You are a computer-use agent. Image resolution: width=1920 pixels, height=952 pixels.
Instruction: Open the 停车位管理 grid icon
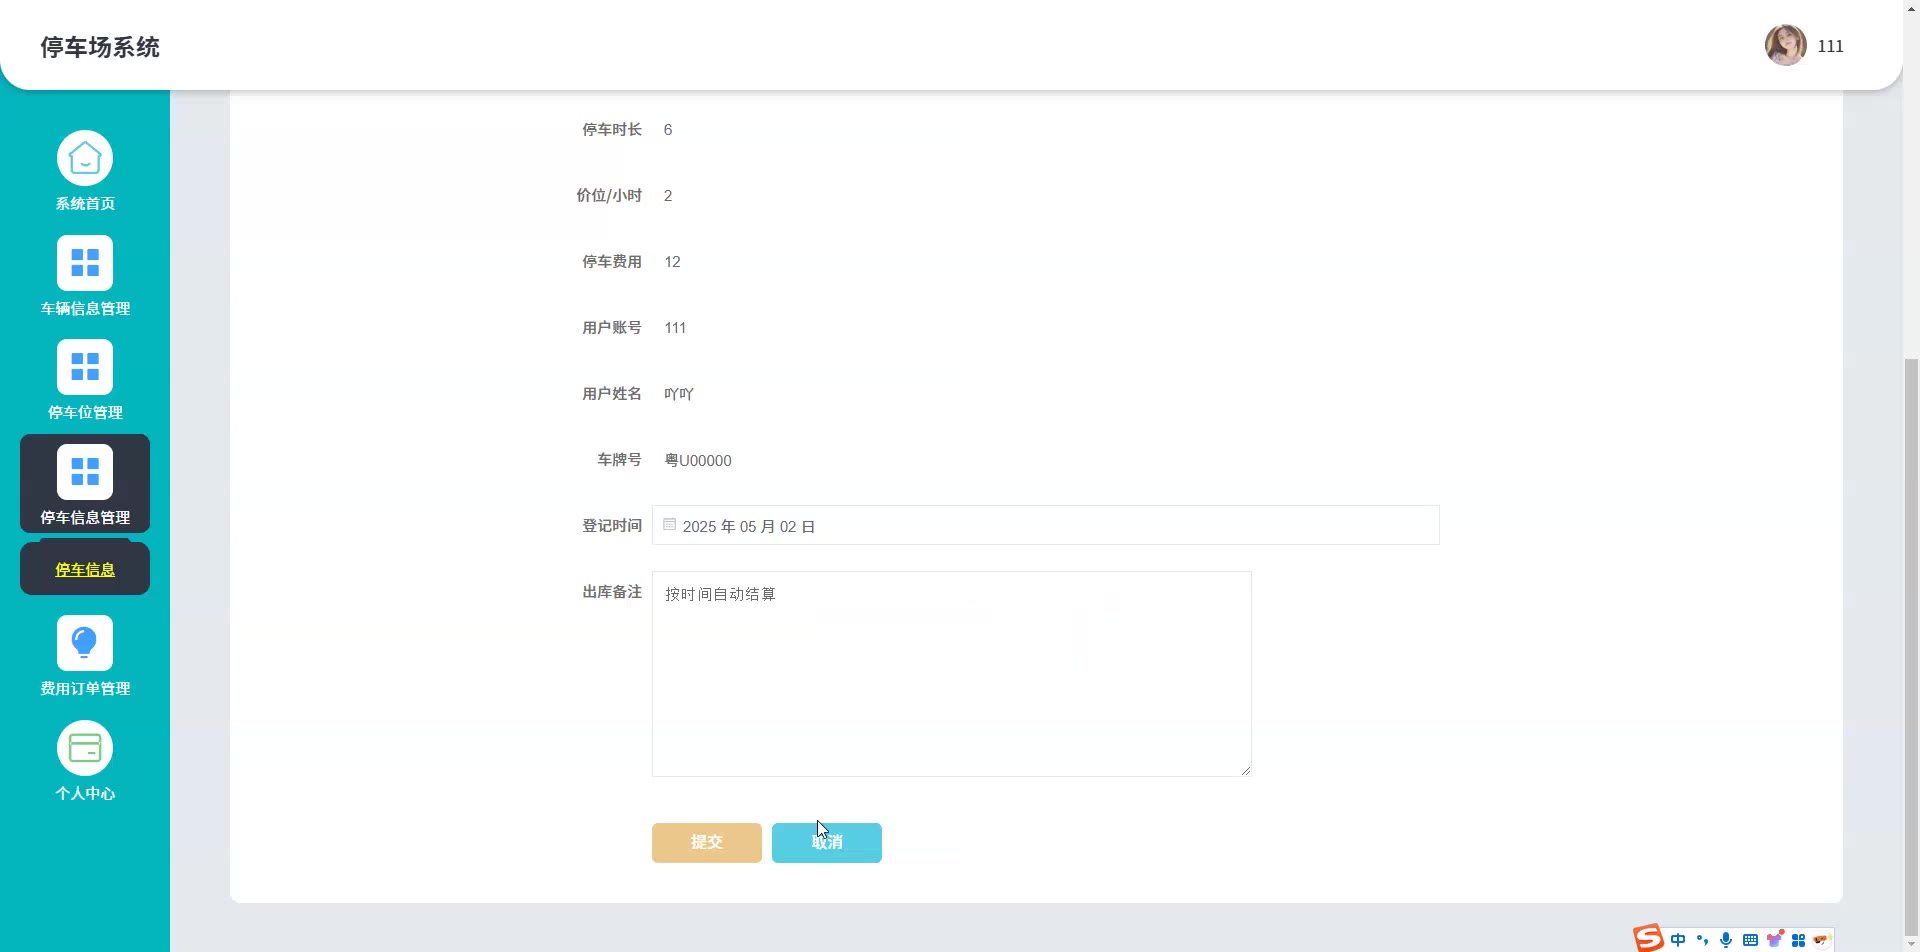coord(85,367)
